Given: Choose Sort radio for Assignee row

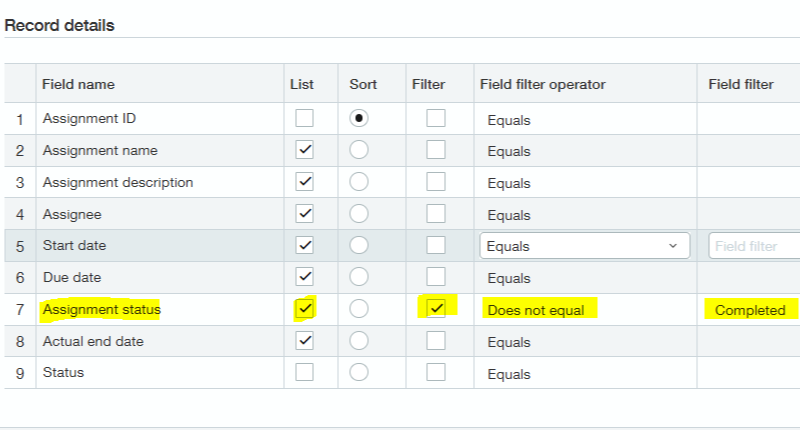Looking at the screenshot, I should pos(359,214).
